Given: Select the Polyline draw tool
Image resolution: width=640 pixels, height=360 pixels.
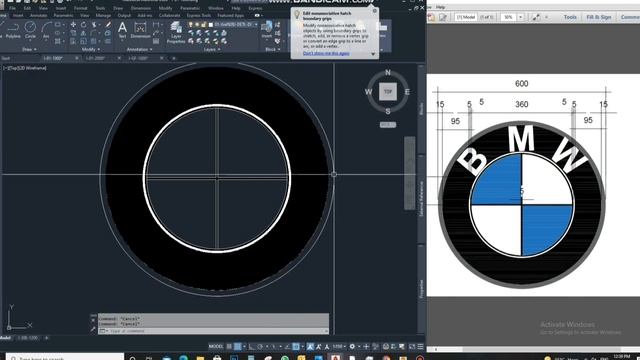Looking at the screenshot, I should coord(13,30).
